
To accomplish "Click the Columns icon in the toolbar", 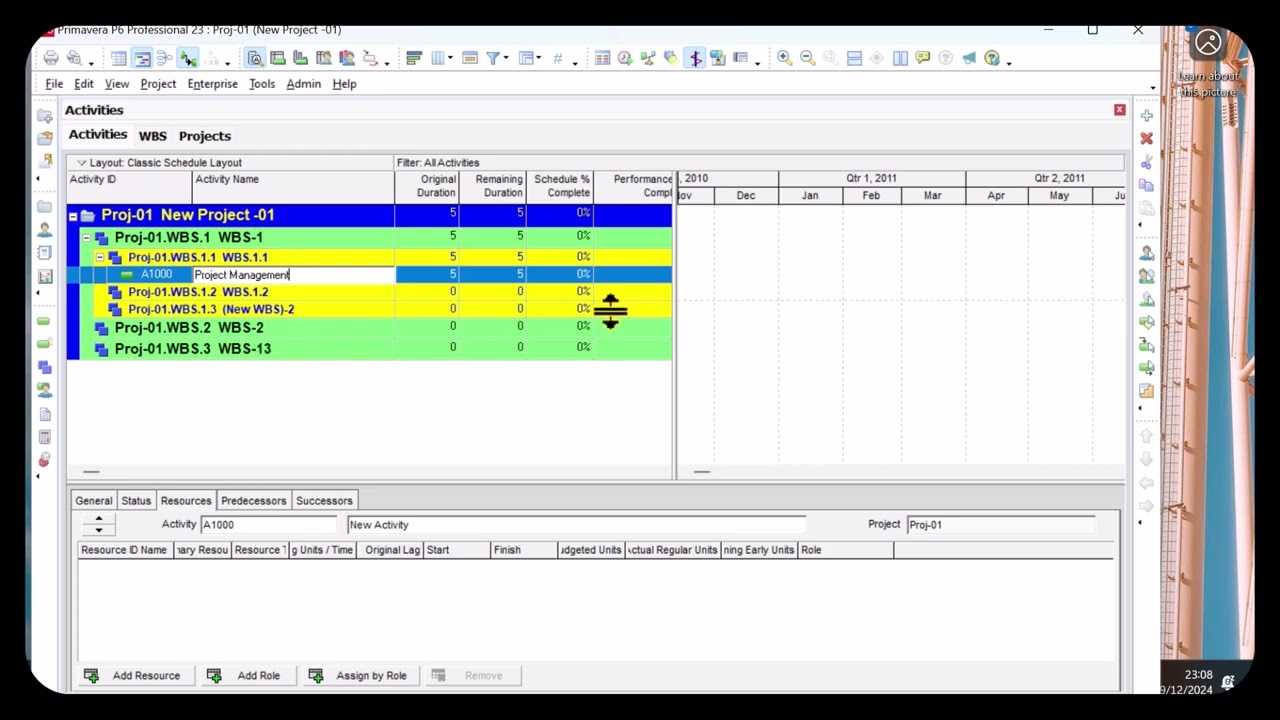I will 437,59.
